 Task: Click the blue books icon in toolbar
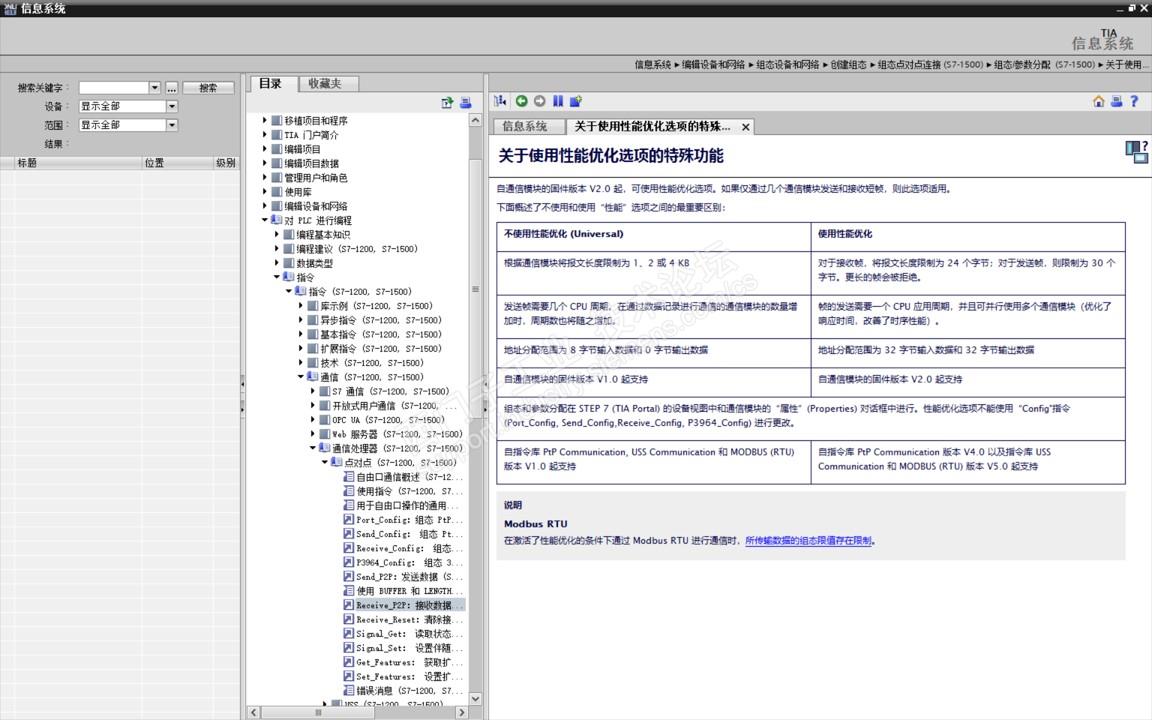[x=558, y=101]
